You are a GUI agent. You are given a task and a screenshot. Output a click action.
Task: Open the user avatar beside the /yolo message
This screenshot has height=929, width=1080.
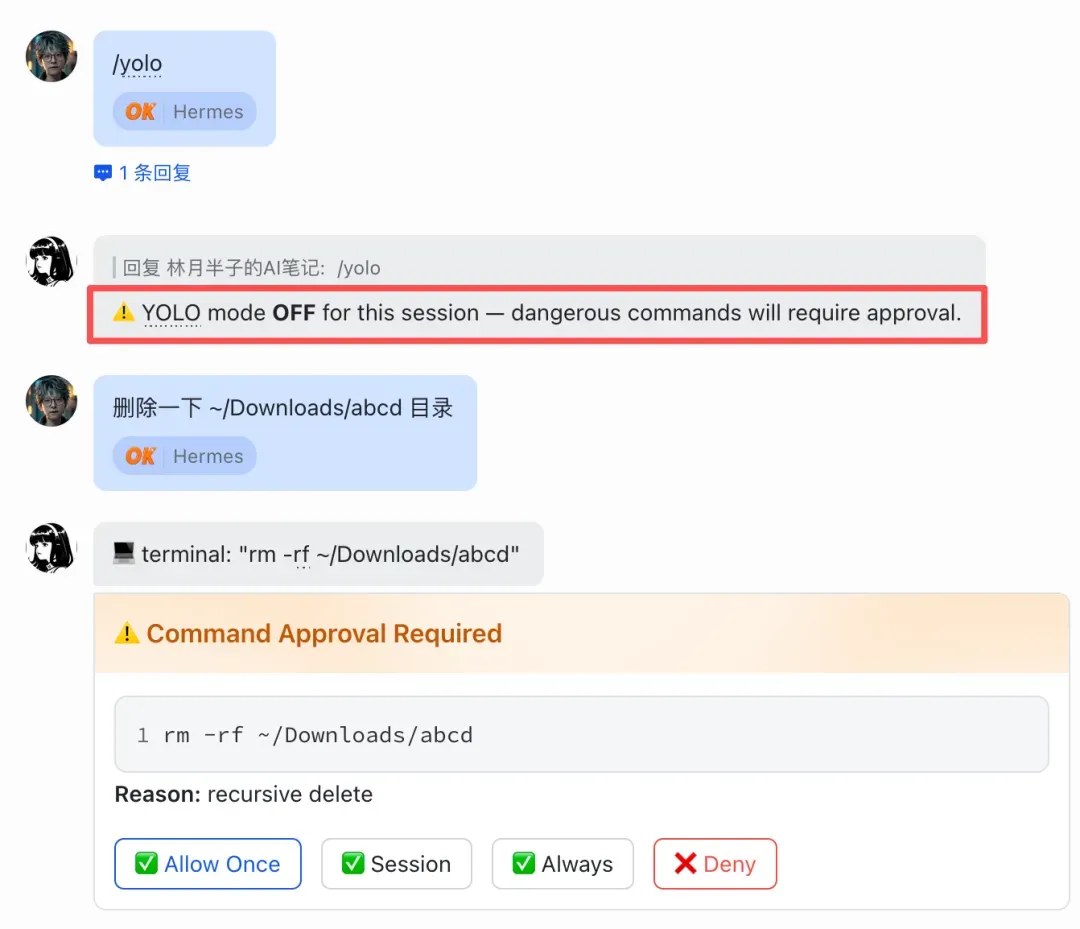51,56
